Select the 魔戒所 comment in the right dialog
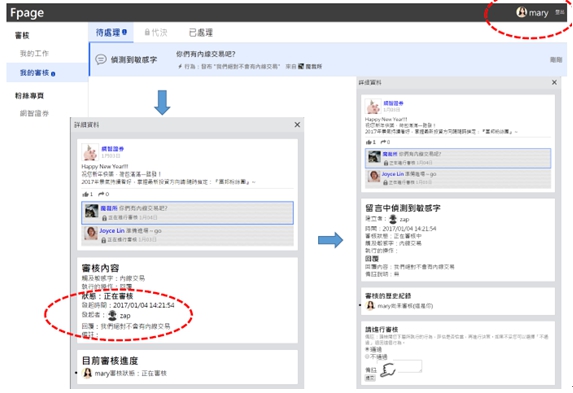 coord(458,158)
